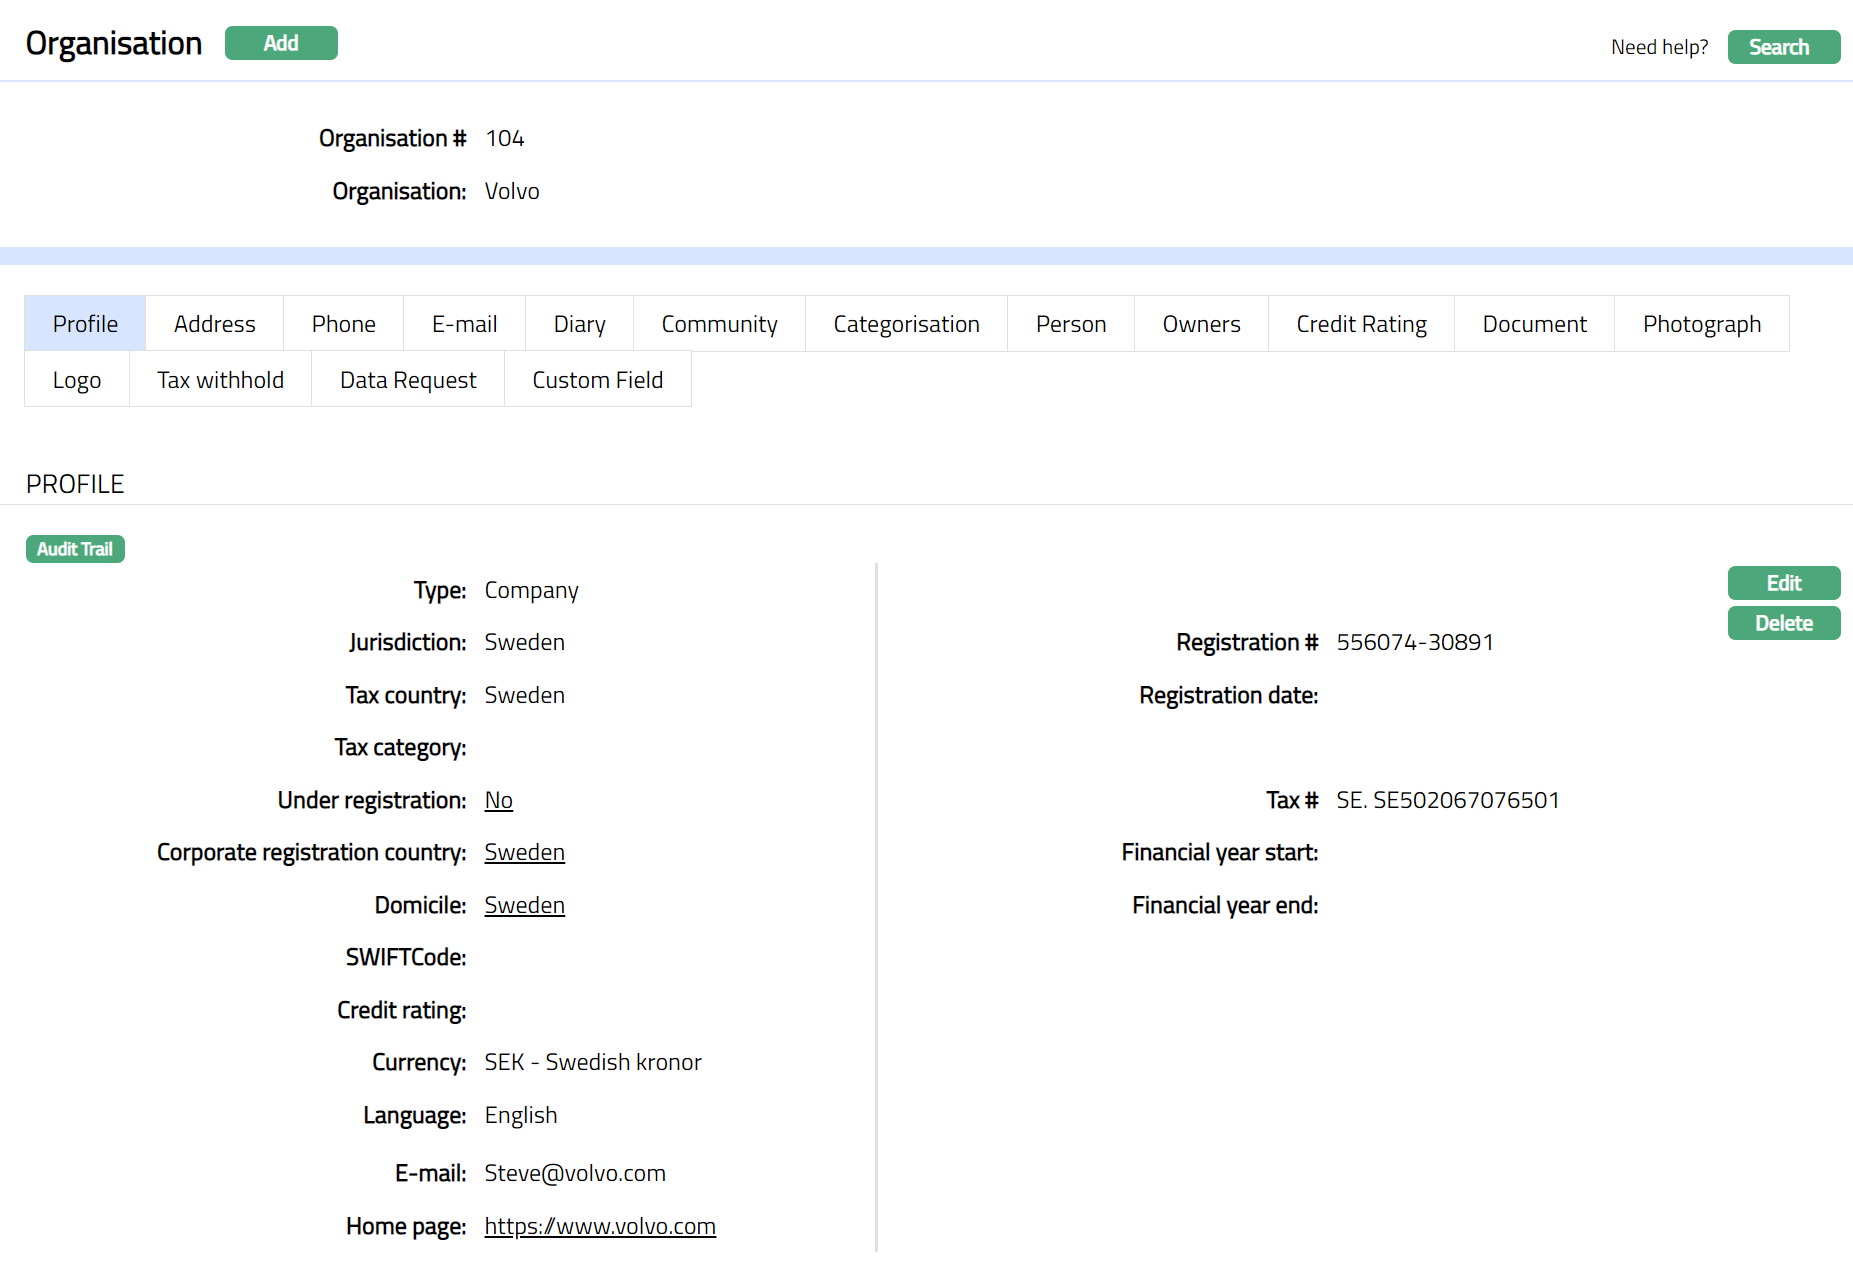Switch to Categorisation tab
The image size is (1853, 1267).
[906, 324]
